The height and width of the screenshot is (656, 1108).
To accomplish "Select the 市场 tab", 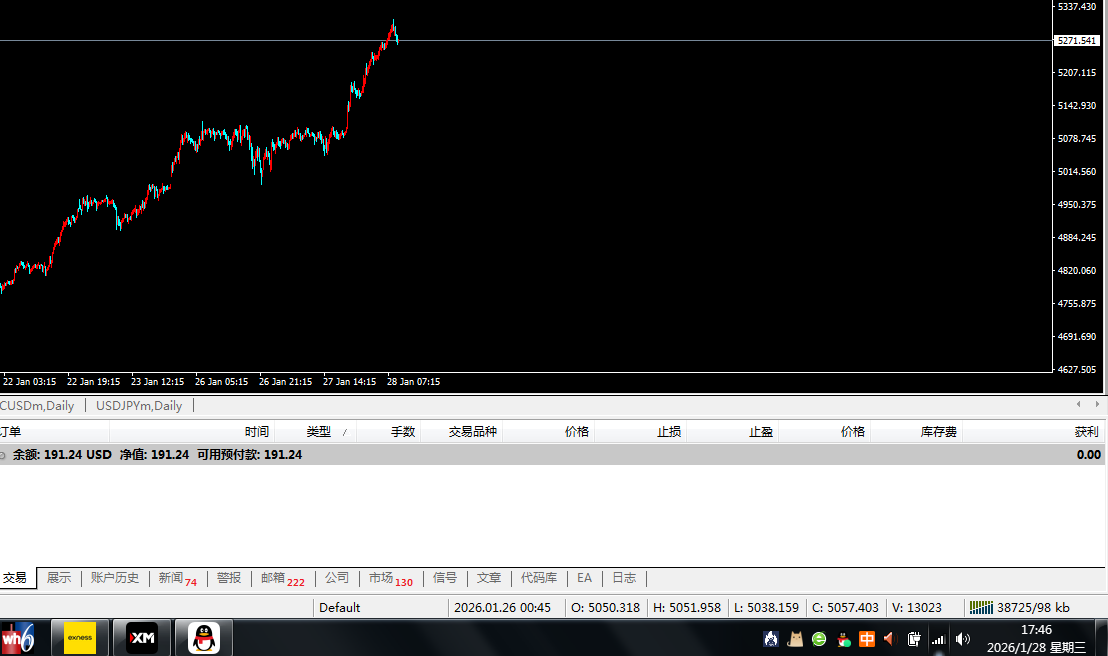I will coord(381,578).
